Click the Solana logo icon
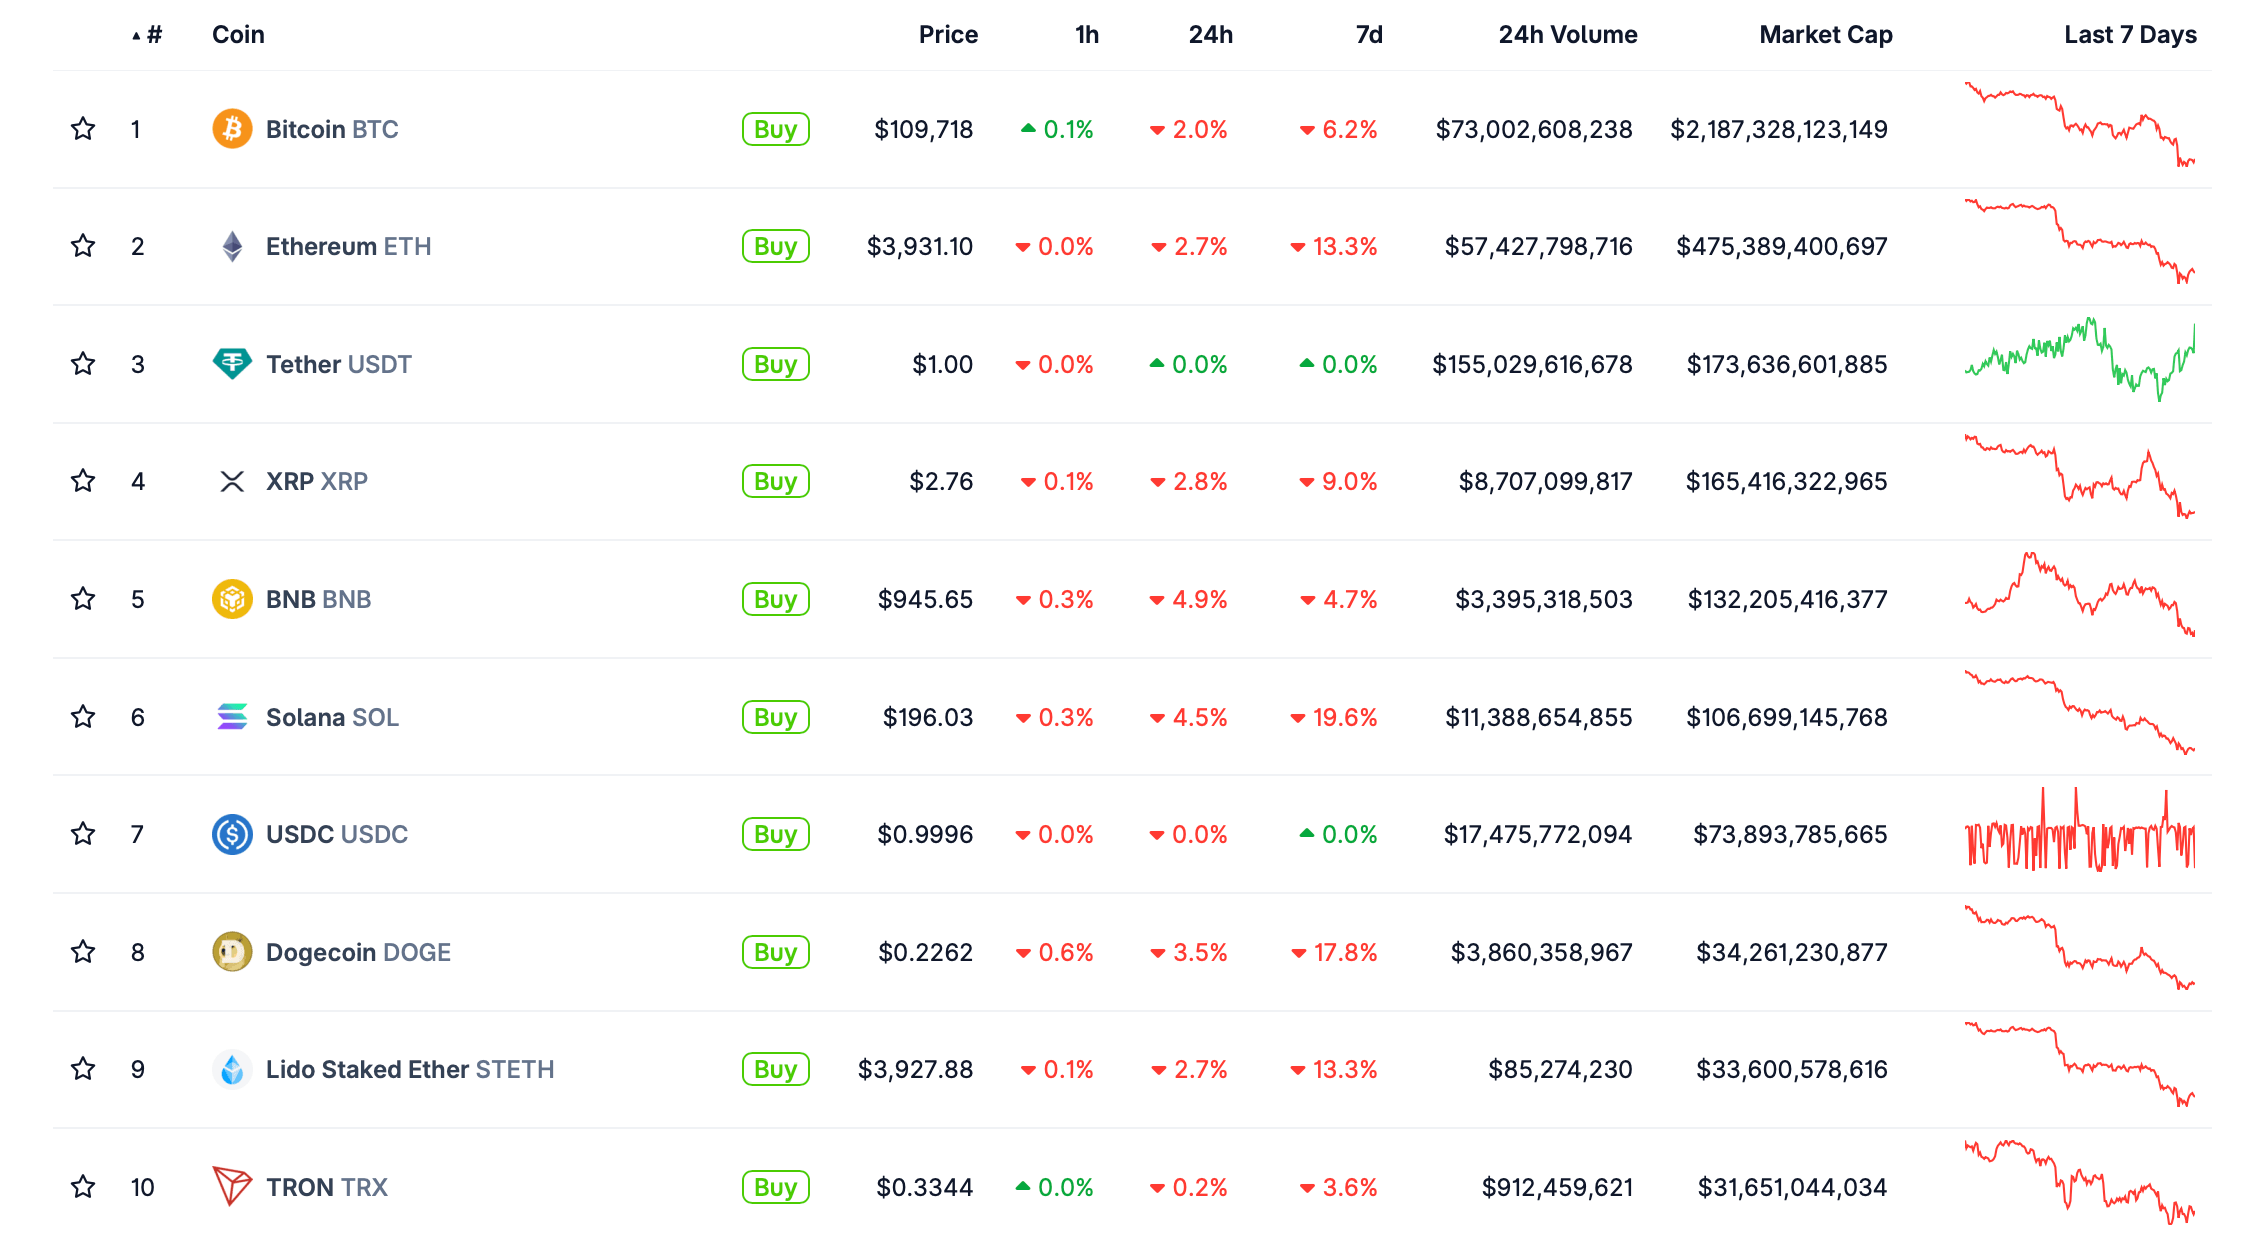The height and width of the screenshot is (1242, 2246). (232, 717)
